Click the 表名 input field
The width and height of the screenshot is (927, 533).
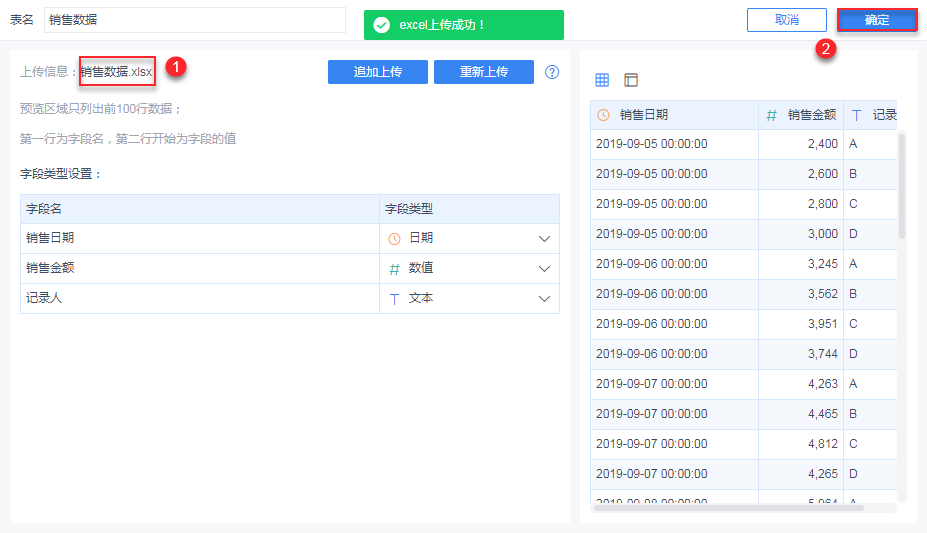pos(195,20)
